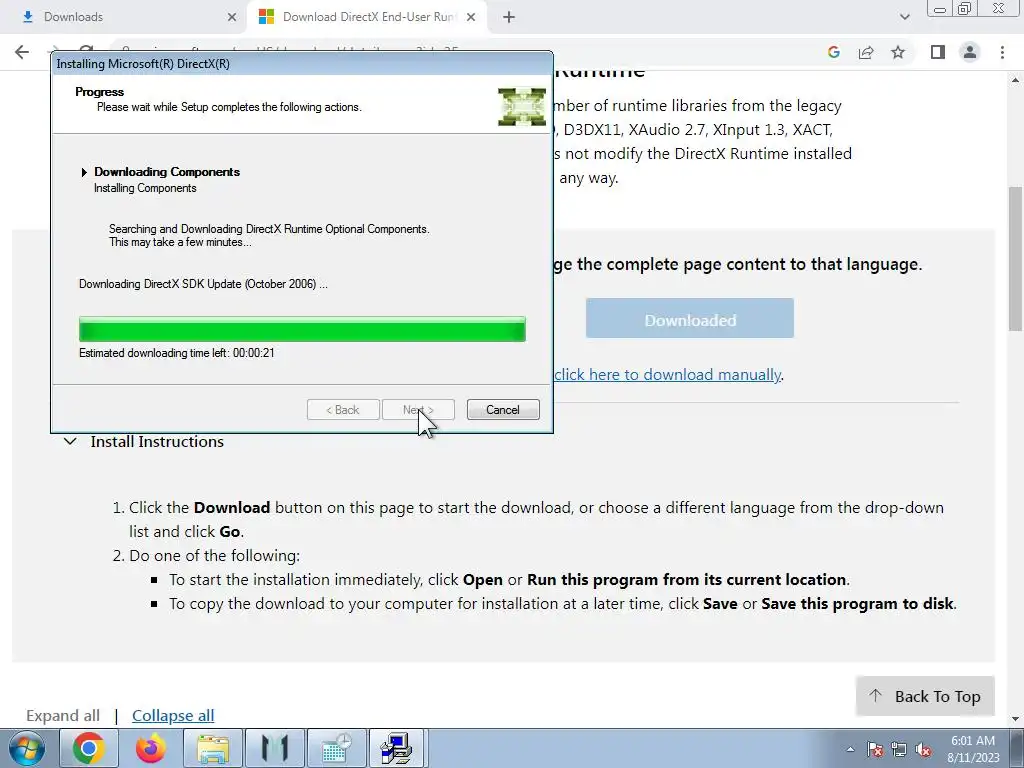The image size is (1024, 768).
Task: Close the Download DirectX End-User Runtime tab
Action: [471, 17]
